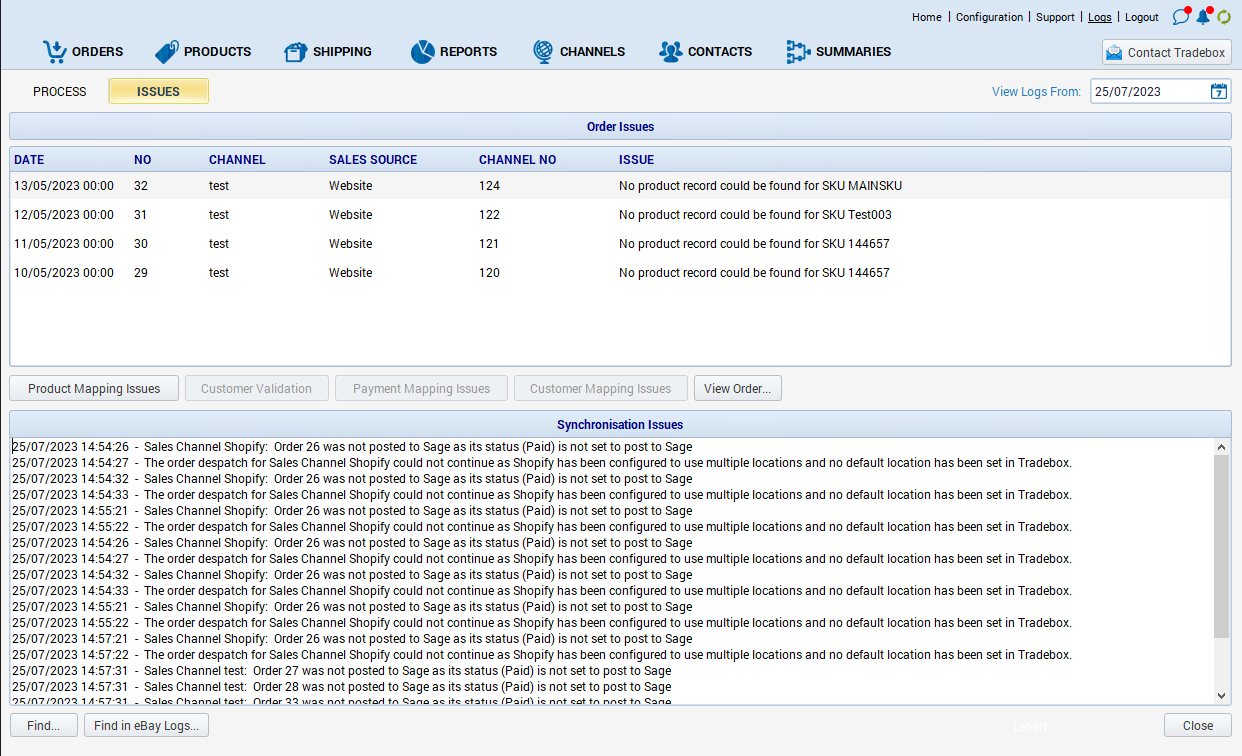Click the green refresh sync icon
The height and width of the screenshot is (756, 1242).
pos(1223,17)
